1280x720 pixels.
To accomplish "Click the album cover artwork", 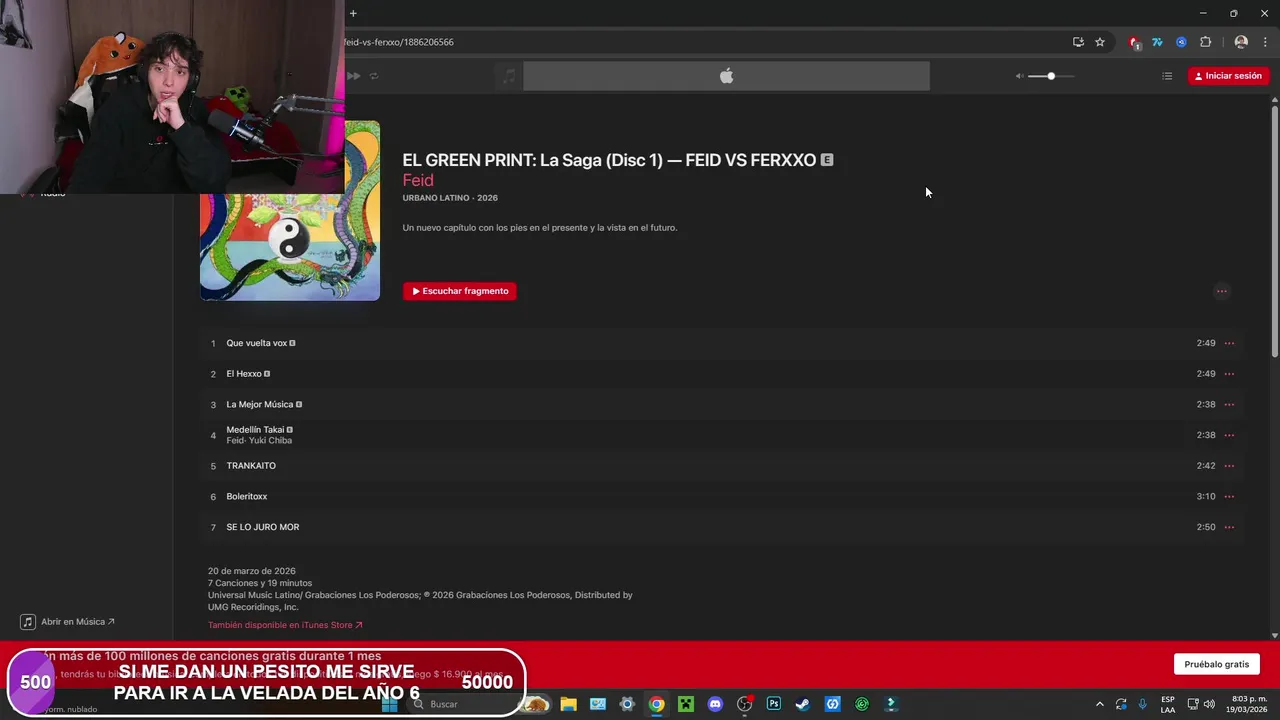I will pos(290,210).
